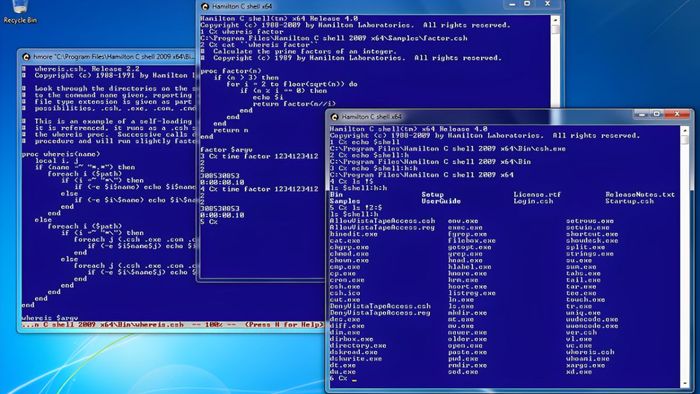
Task: Click the 'du.exe' file name
Action: pyautogui.click(x=342, y=372)
